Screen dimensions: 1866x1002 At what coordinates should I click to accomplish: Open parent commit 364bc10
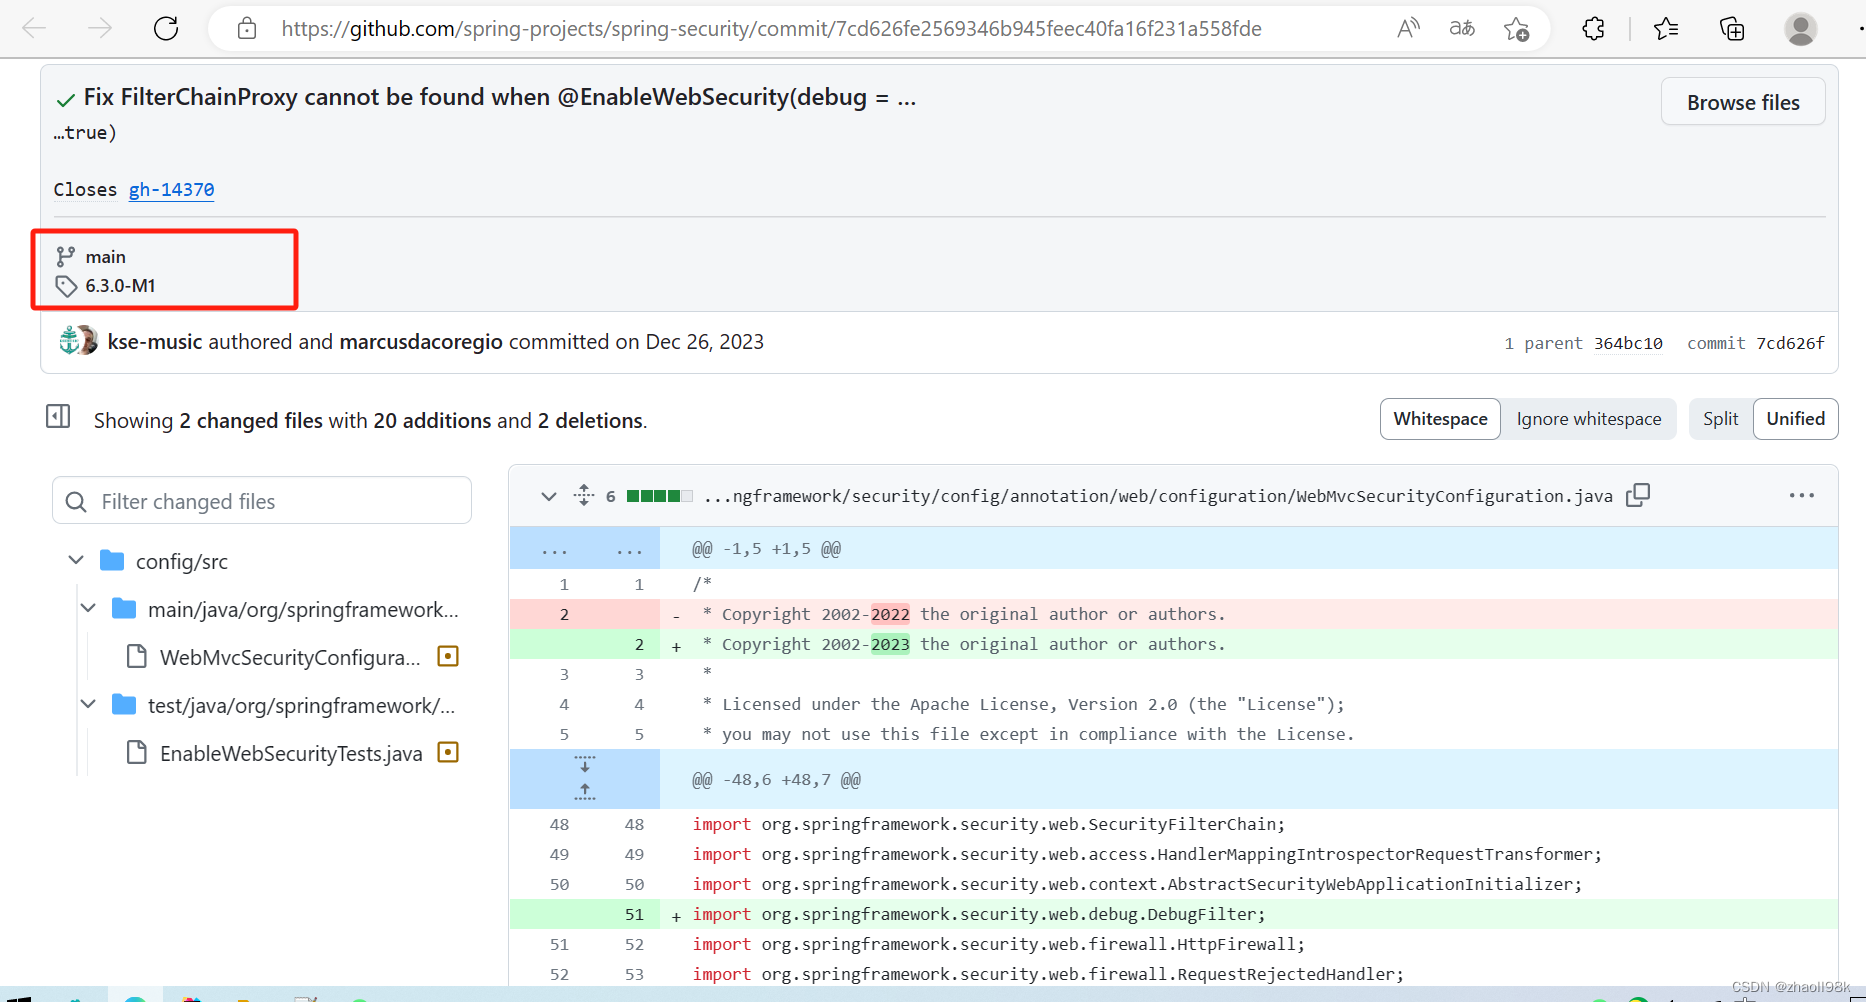coord(1628,343)
